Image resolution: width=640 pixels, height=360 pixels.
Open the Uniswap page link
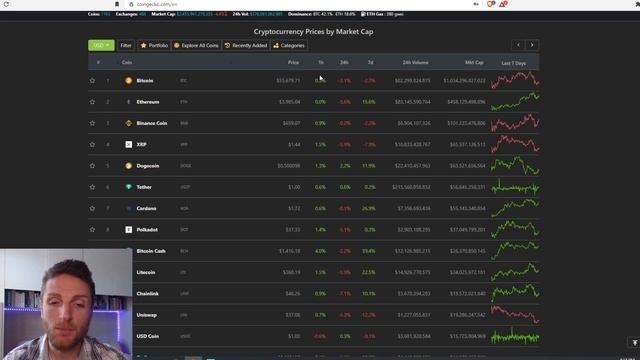coord(147,315)
